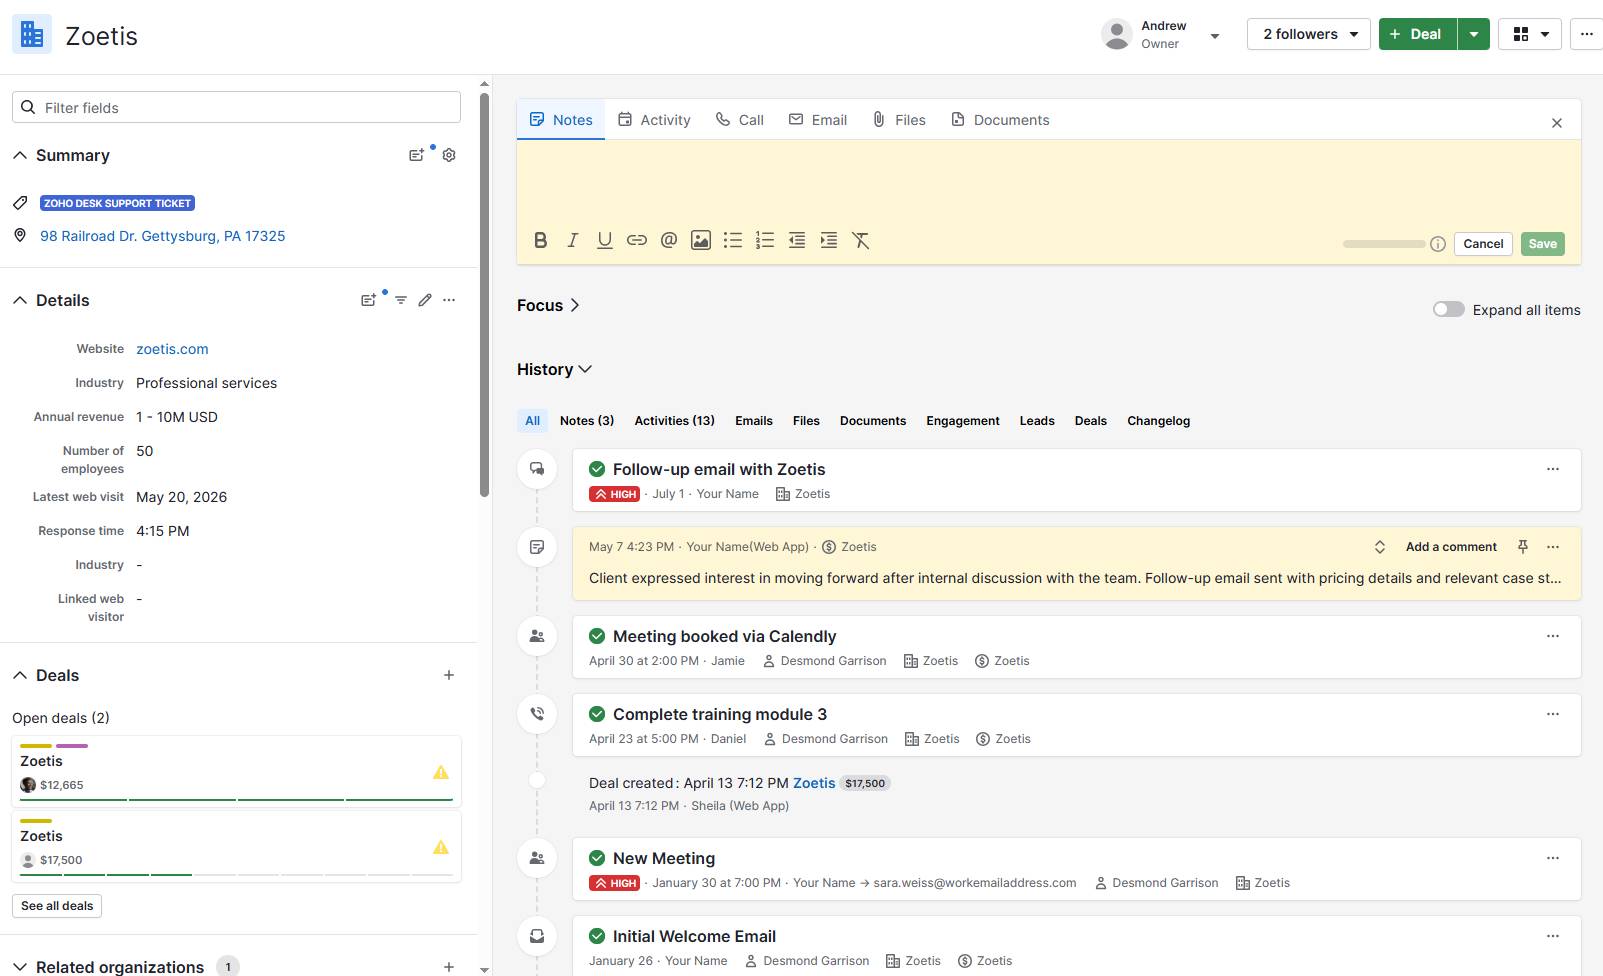Apply italic formatting in the note editor

[x=573, y=240]
